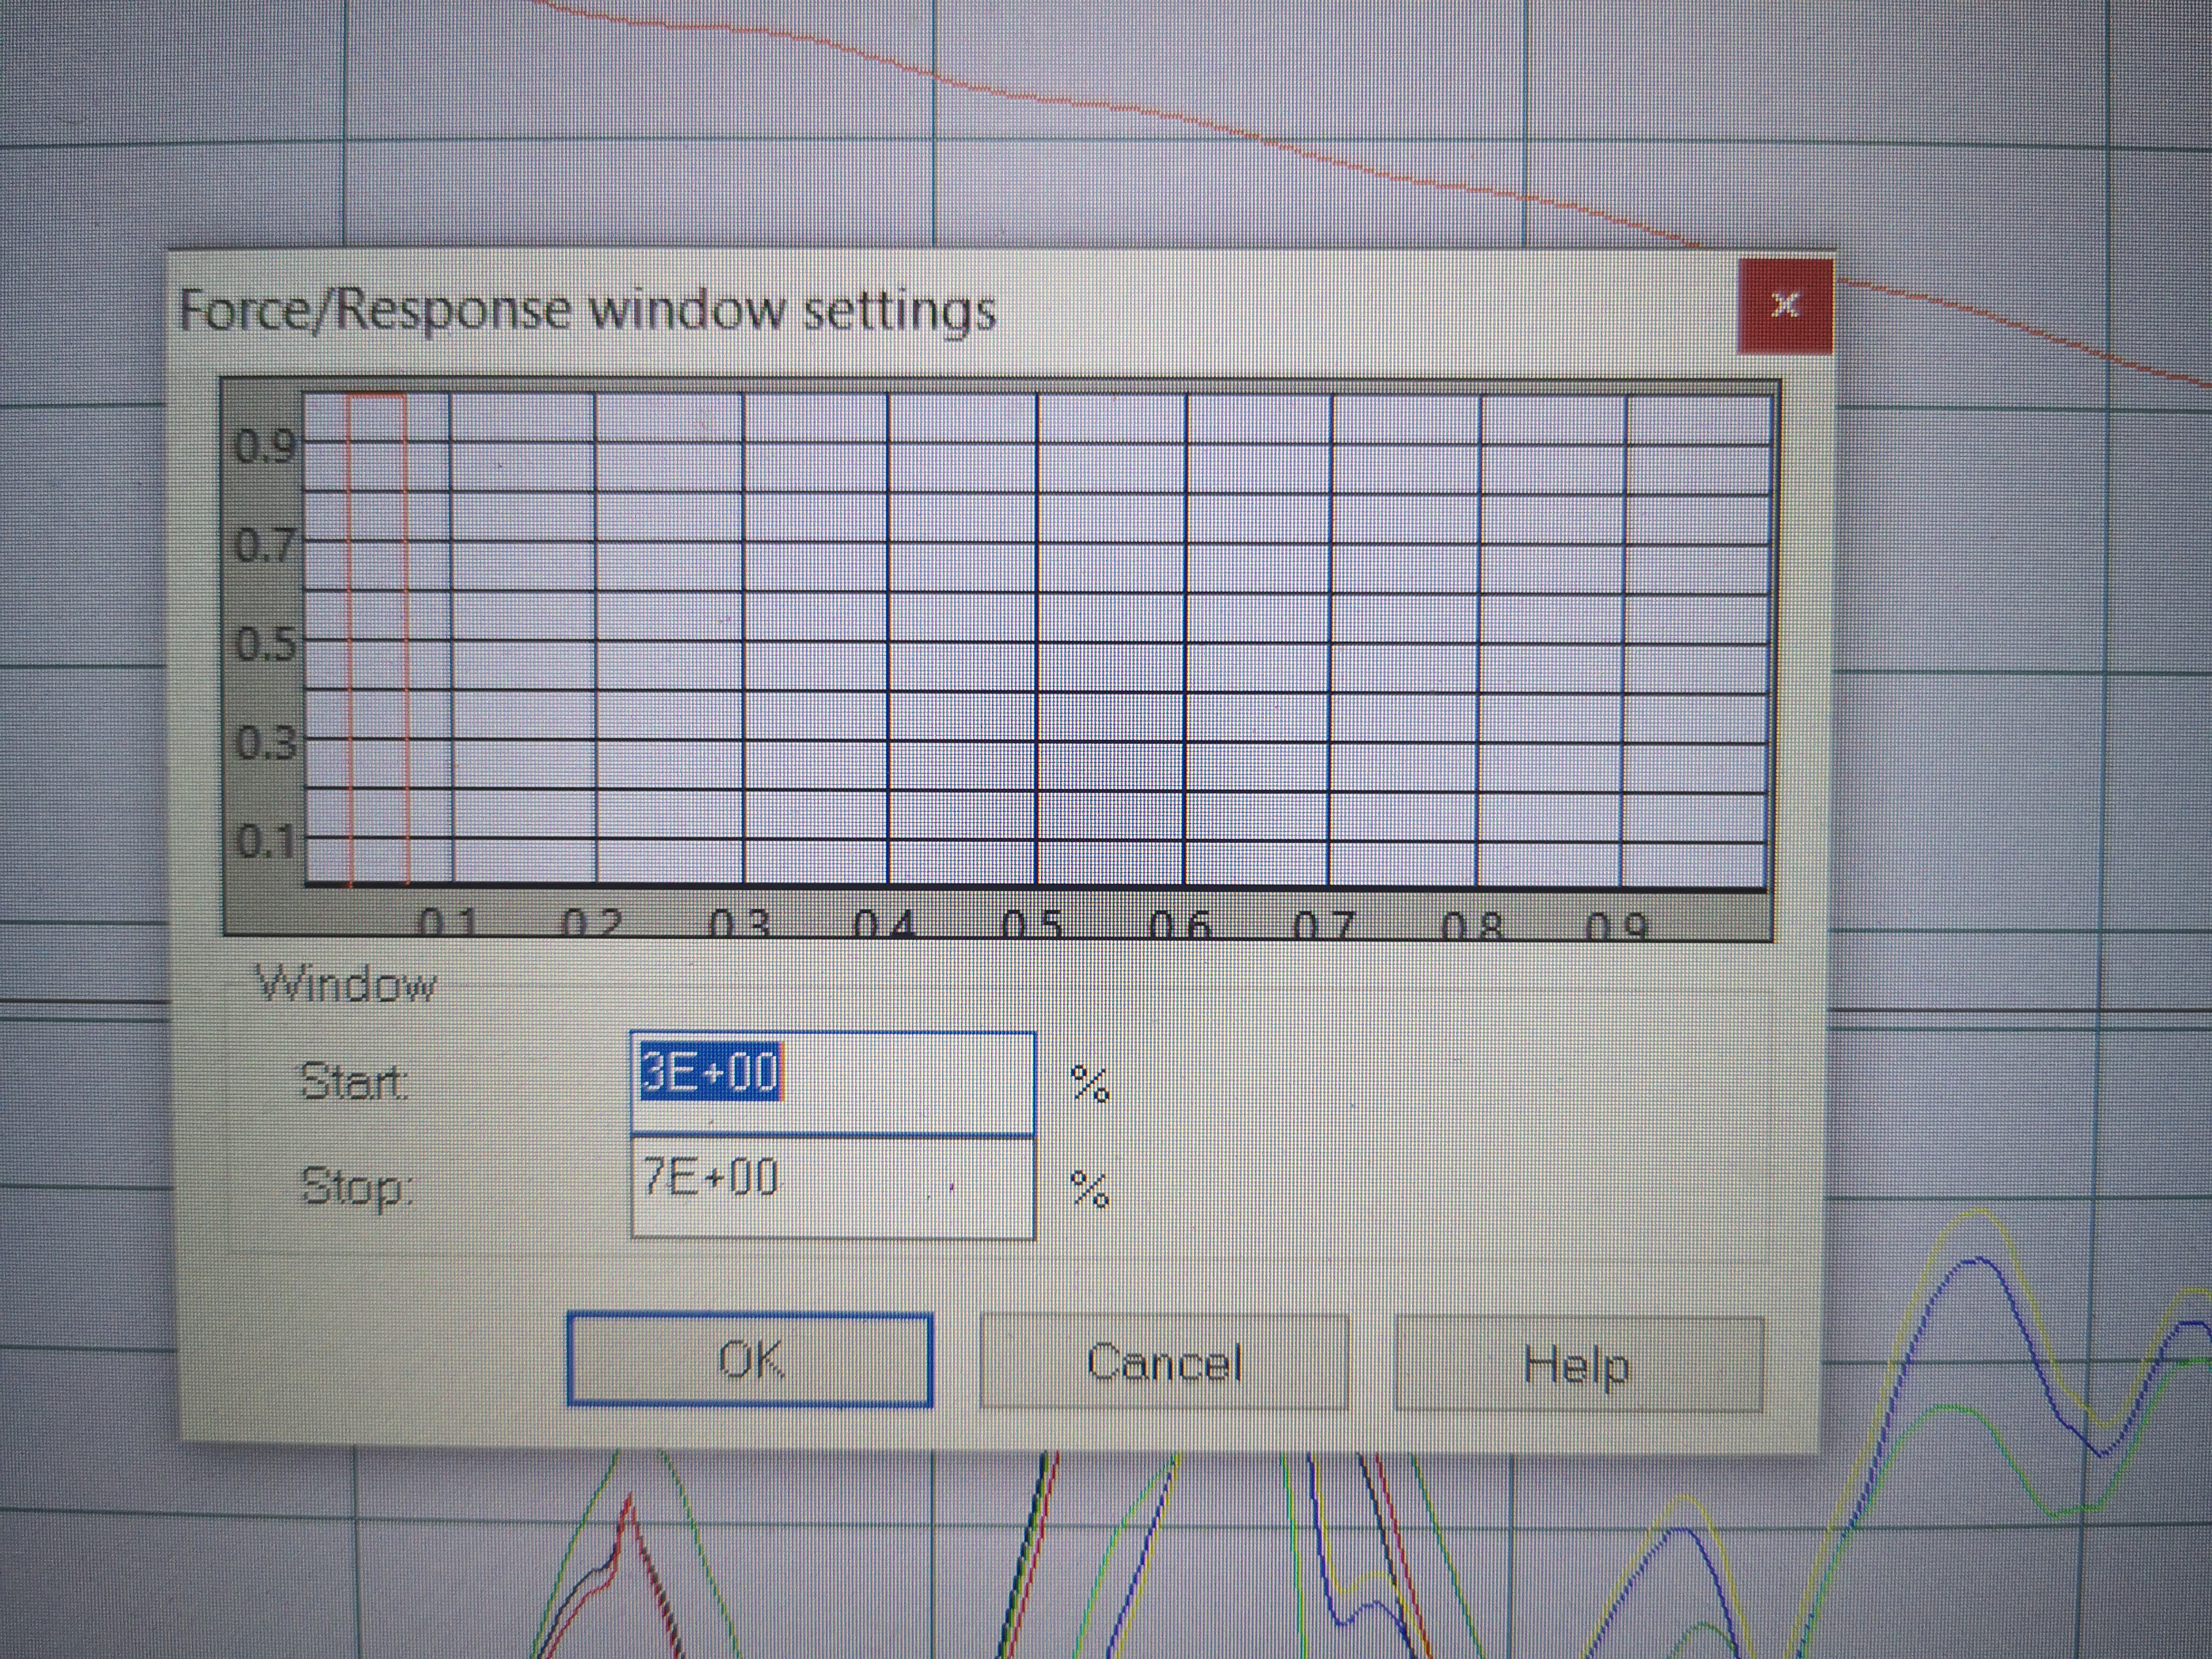
Task: Click the 0.1 y-axis label
Action: pyautogui.click(x=266, y=842)
